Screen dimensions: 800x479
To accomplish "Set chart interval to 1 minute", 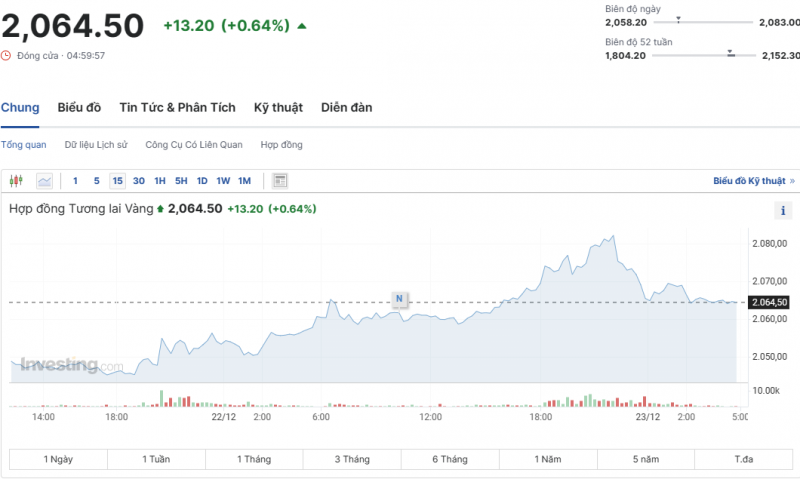I will [75, 181].
